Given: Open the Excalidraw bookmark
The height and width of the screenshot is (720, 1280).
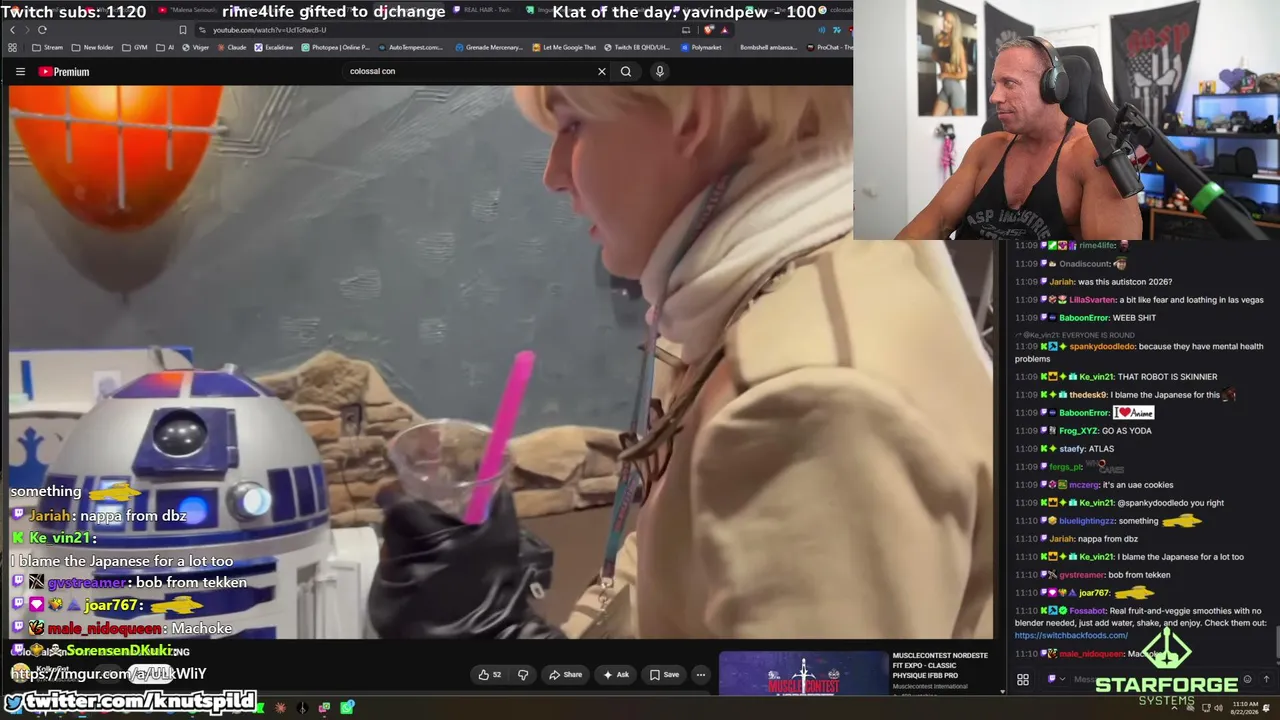Looking at the screenshot, I should click(x=274, y=47).
